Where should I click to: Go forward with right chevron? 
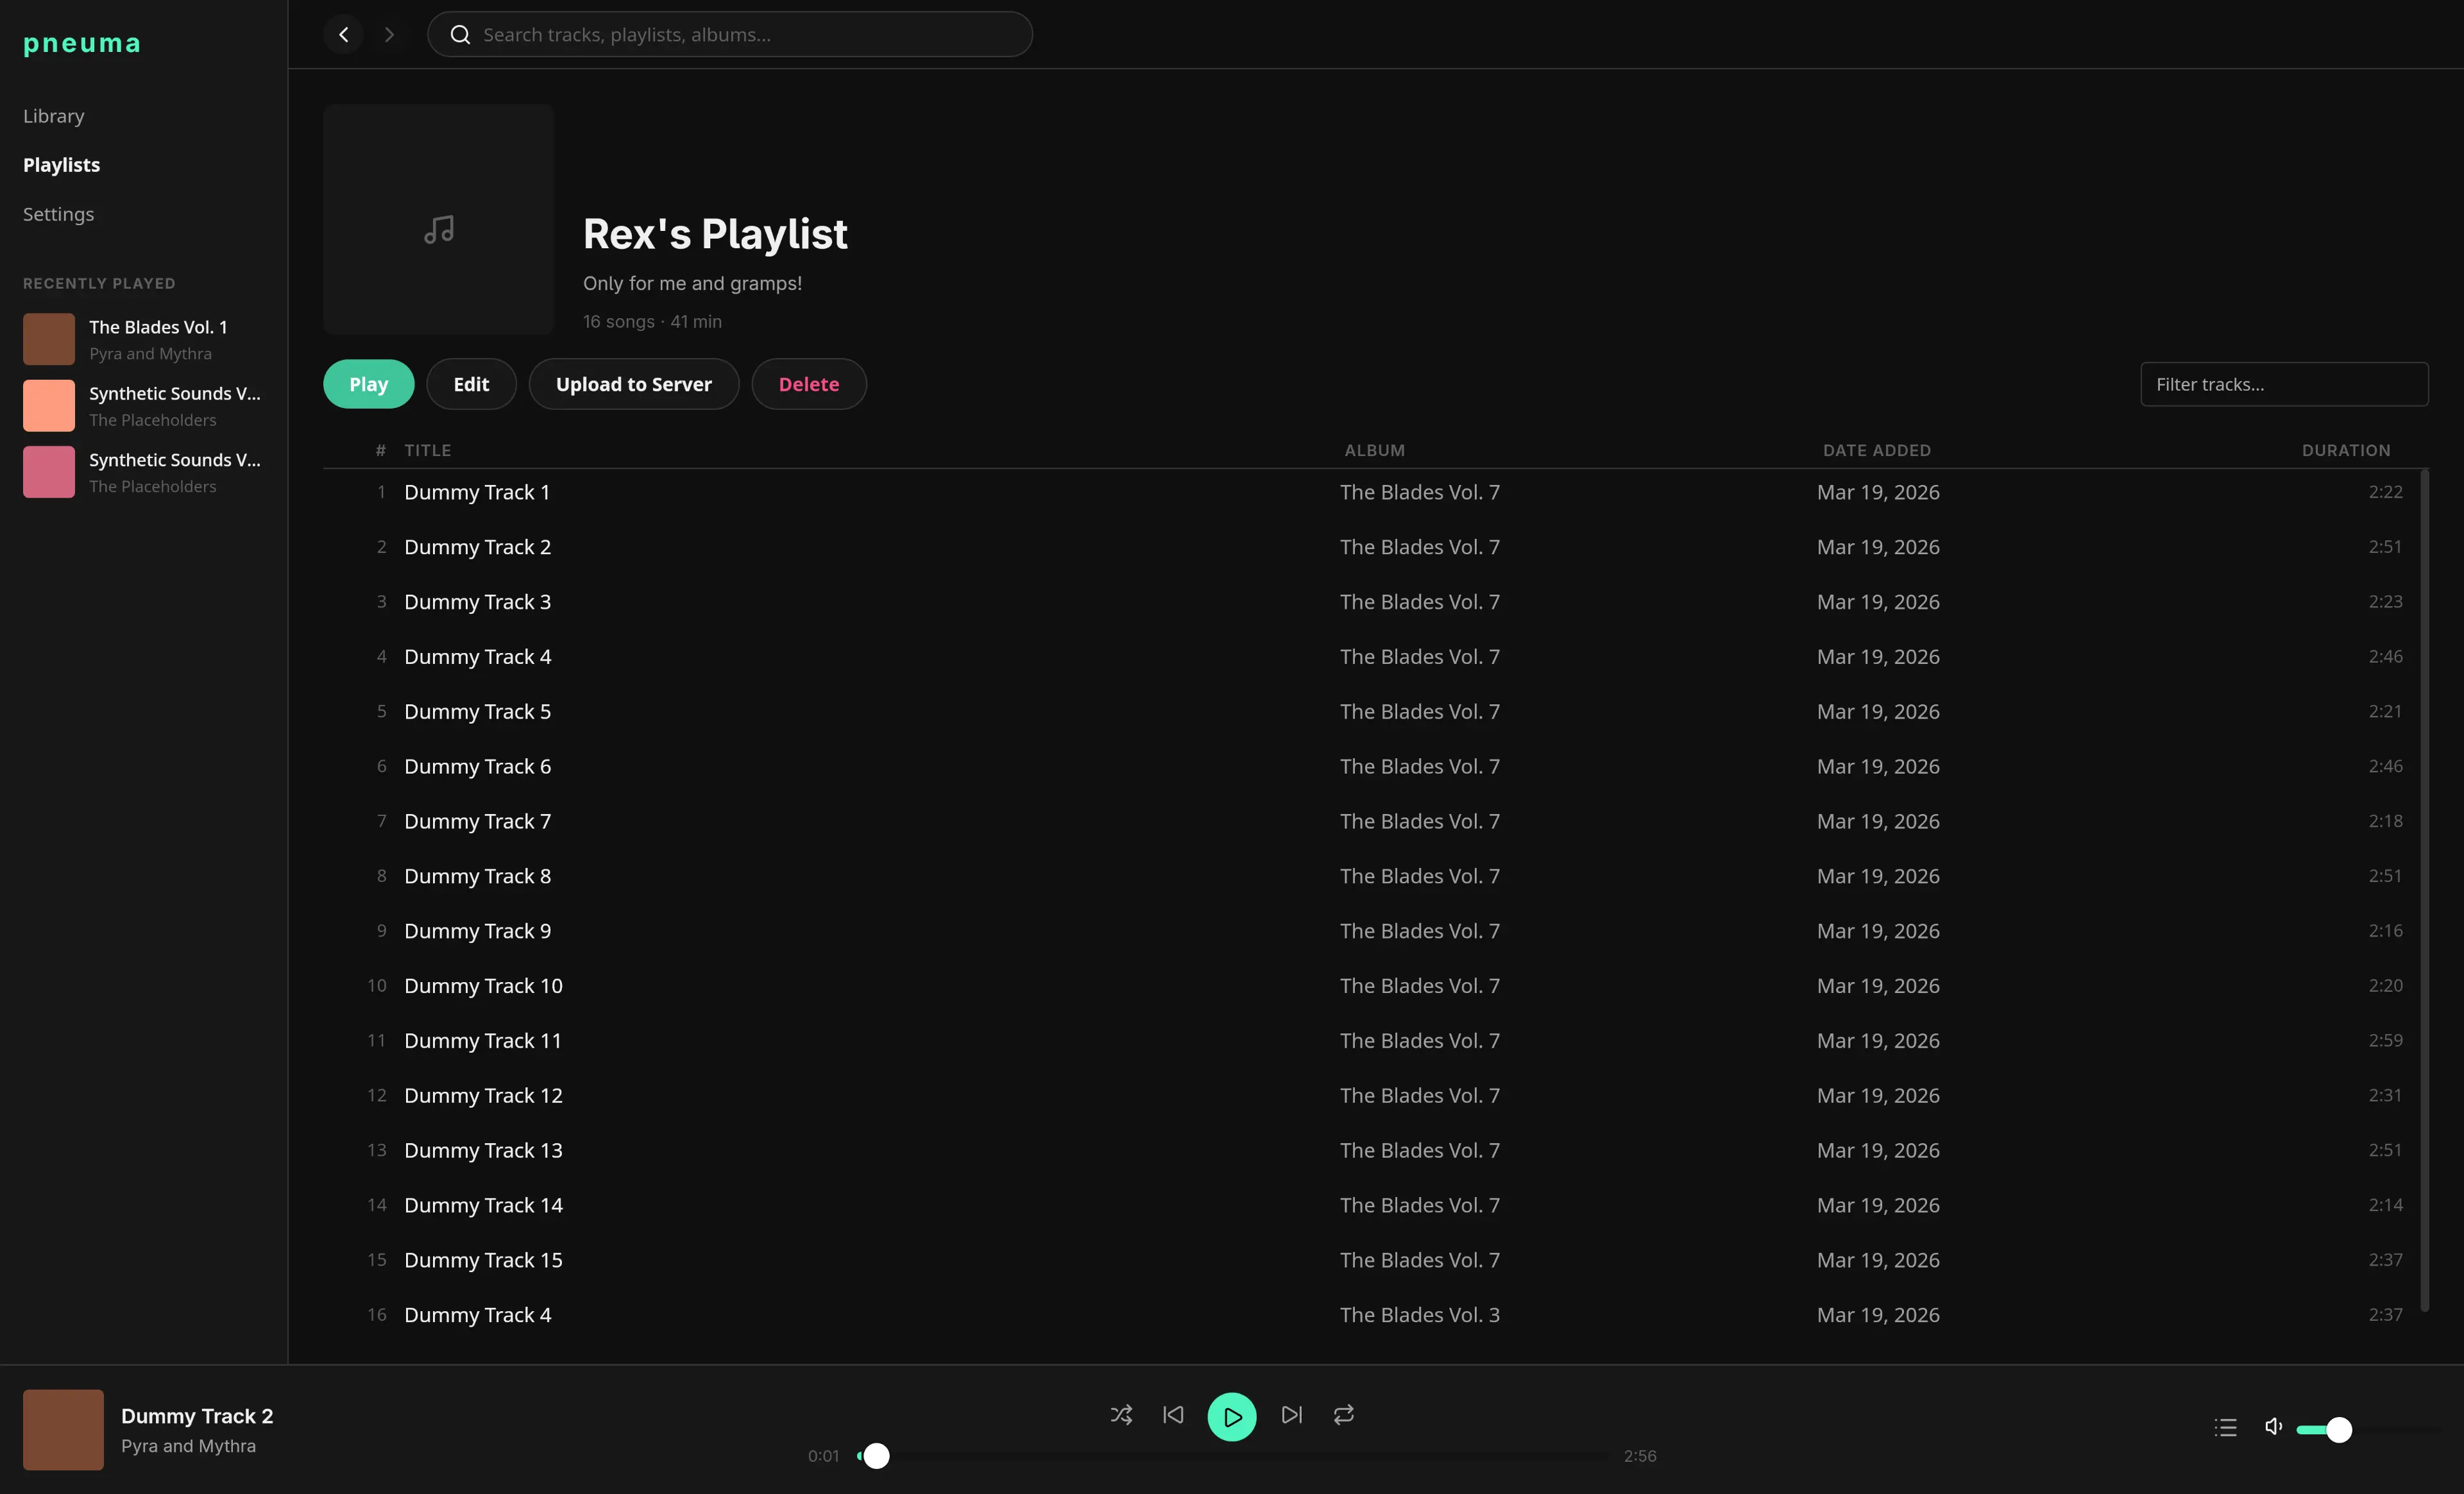pyautogui.click(x=389, y=34)
